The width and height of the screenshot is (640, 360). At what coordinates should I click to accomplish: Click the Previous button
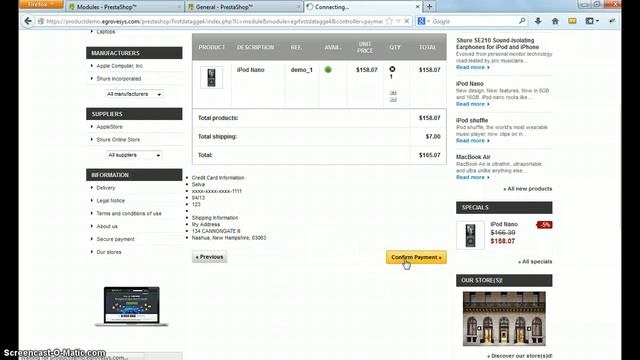tap(209, 257)
